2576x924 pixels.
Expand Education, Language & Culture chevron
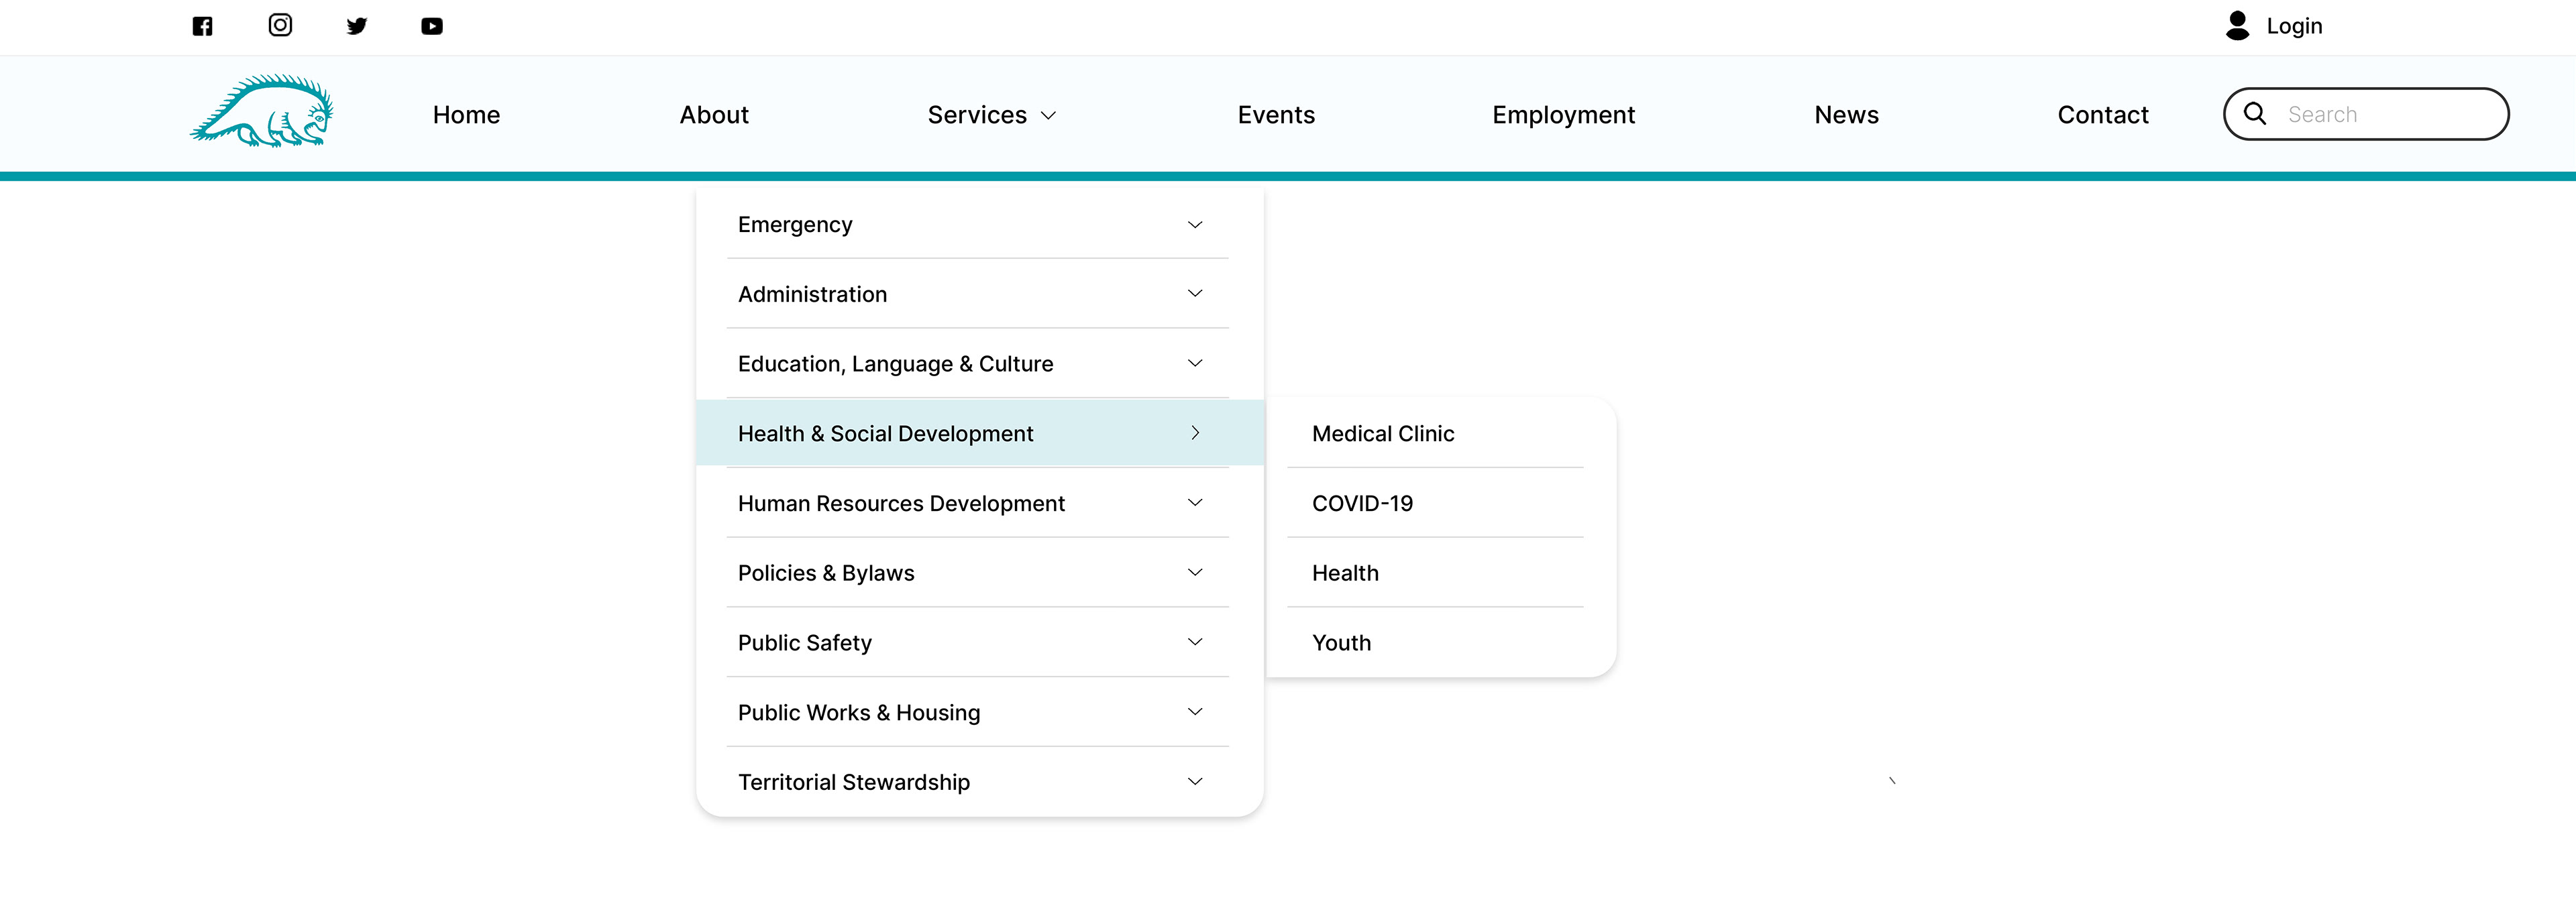(1194, 364)
